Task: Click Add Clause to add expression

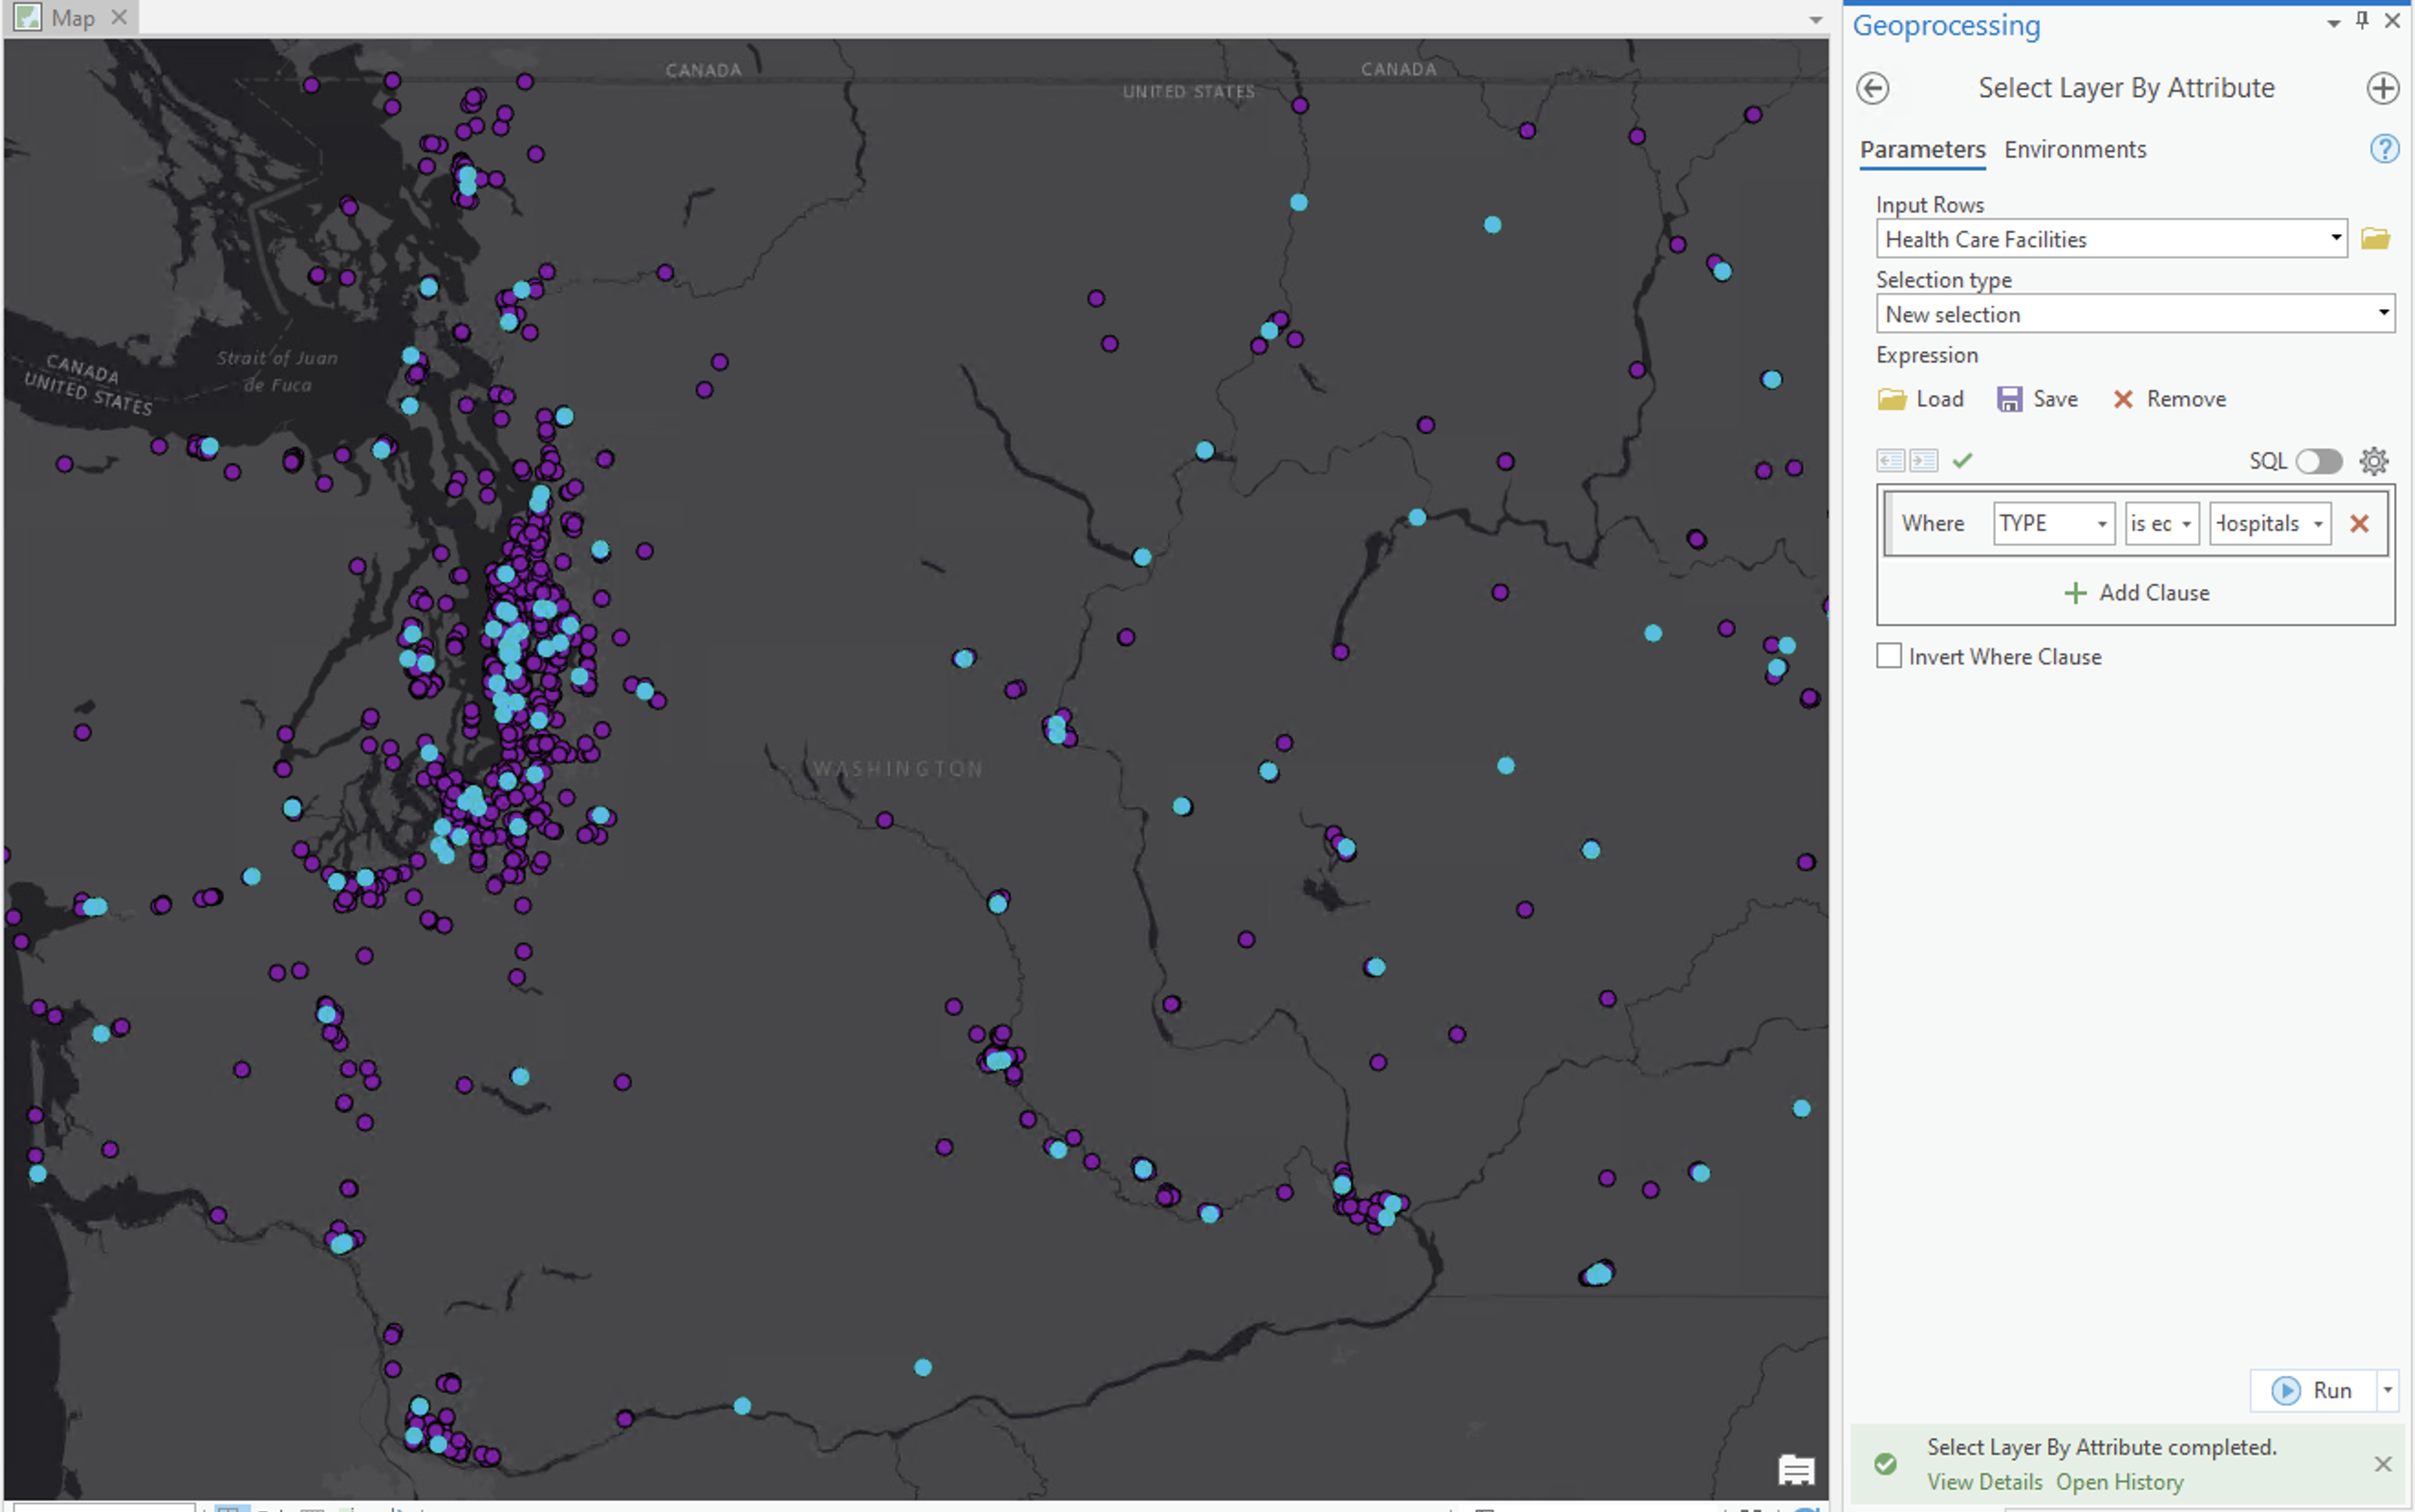Action: 2136,593
